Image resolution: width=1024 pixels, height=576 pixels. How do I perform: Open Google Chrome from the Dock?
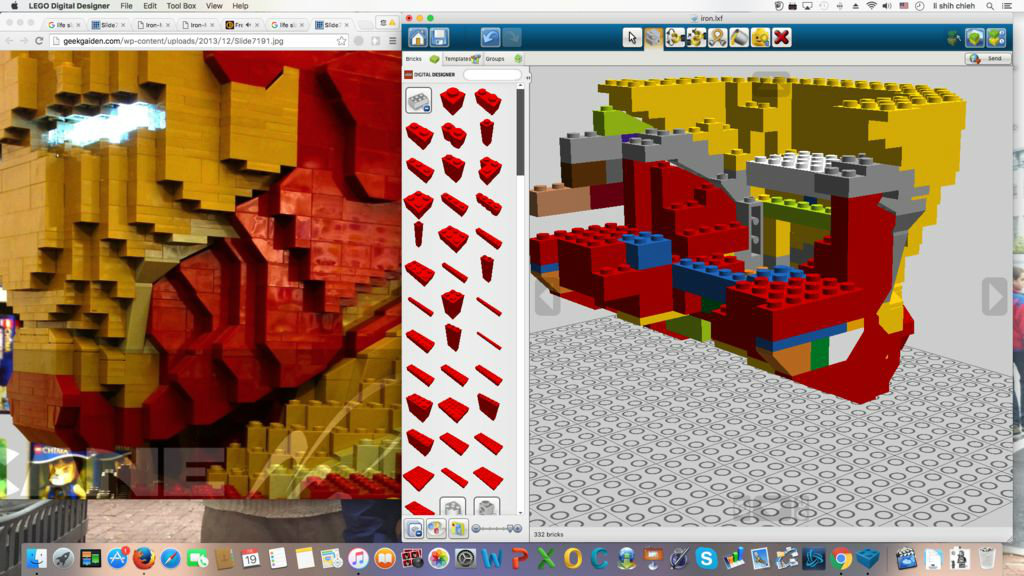841,558
